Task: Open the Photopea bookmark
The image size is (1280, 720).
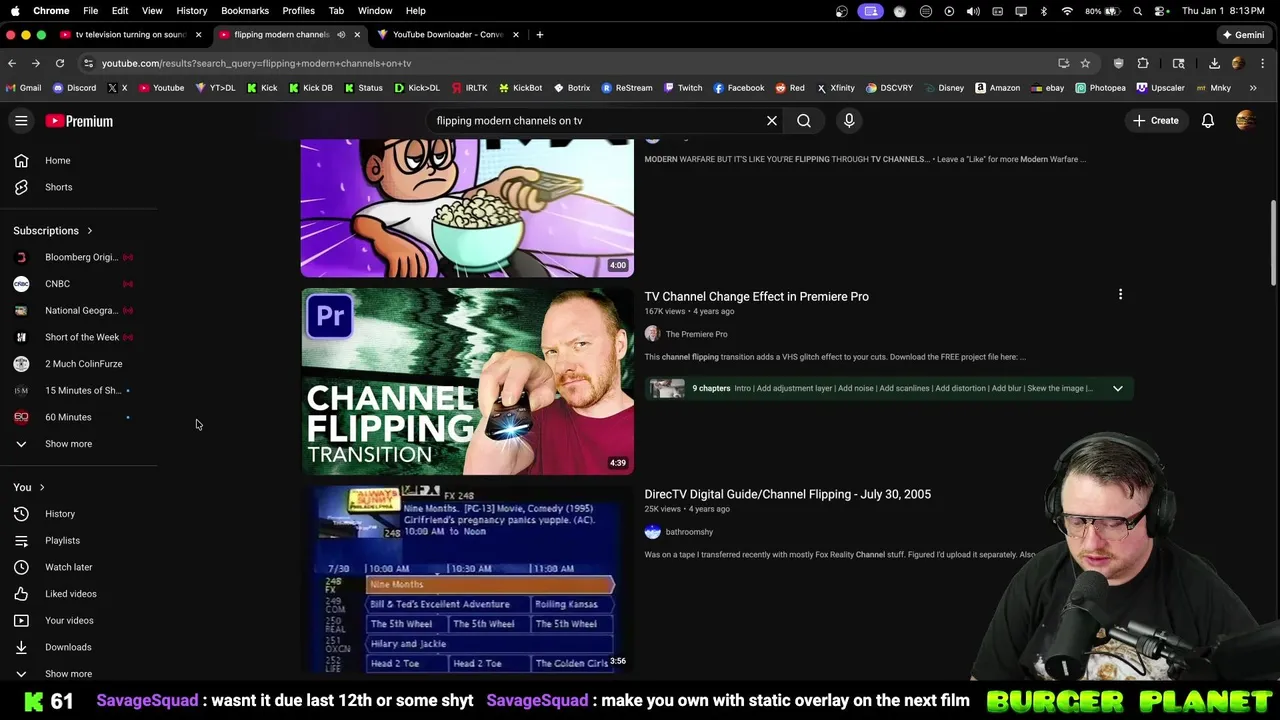Action: click(1100, 88)
